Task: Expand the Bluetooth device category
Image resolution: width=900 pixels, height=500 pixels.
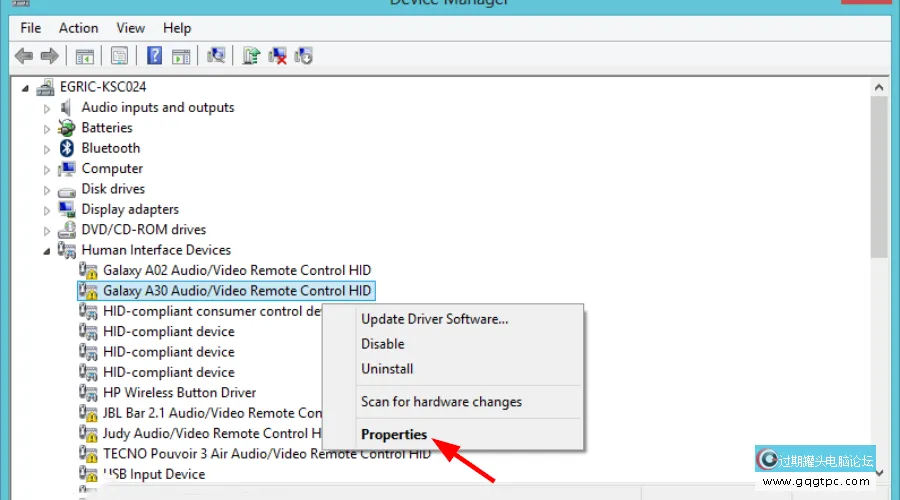Action: [x=47, y=149]
